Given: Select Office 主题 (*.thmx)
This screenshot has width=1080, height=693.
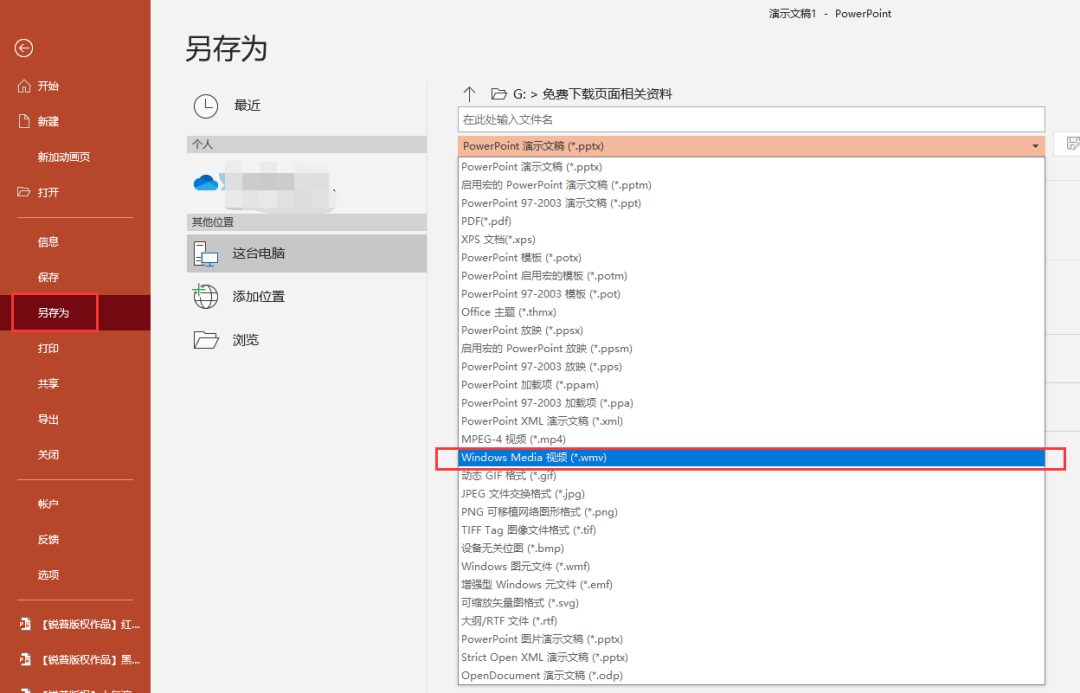Looking at the screenshot, I should tap(751, 312).
